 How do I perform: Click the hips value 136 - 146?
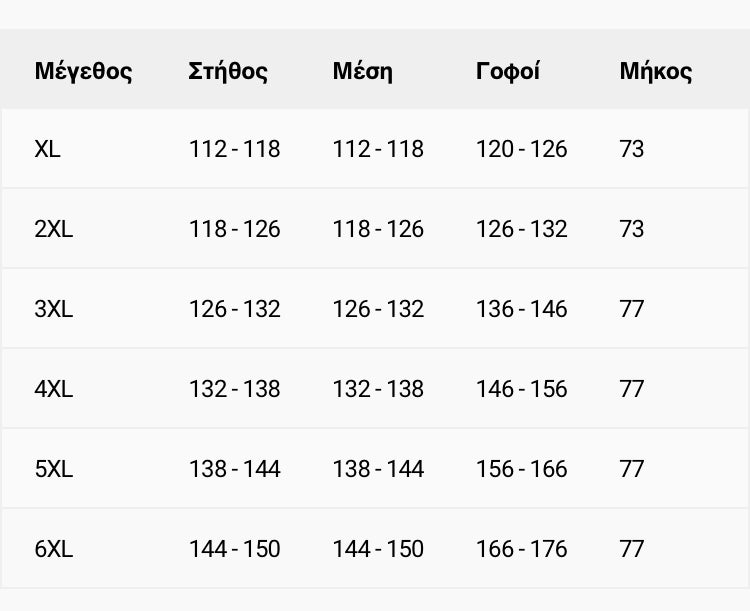[521, 309]
